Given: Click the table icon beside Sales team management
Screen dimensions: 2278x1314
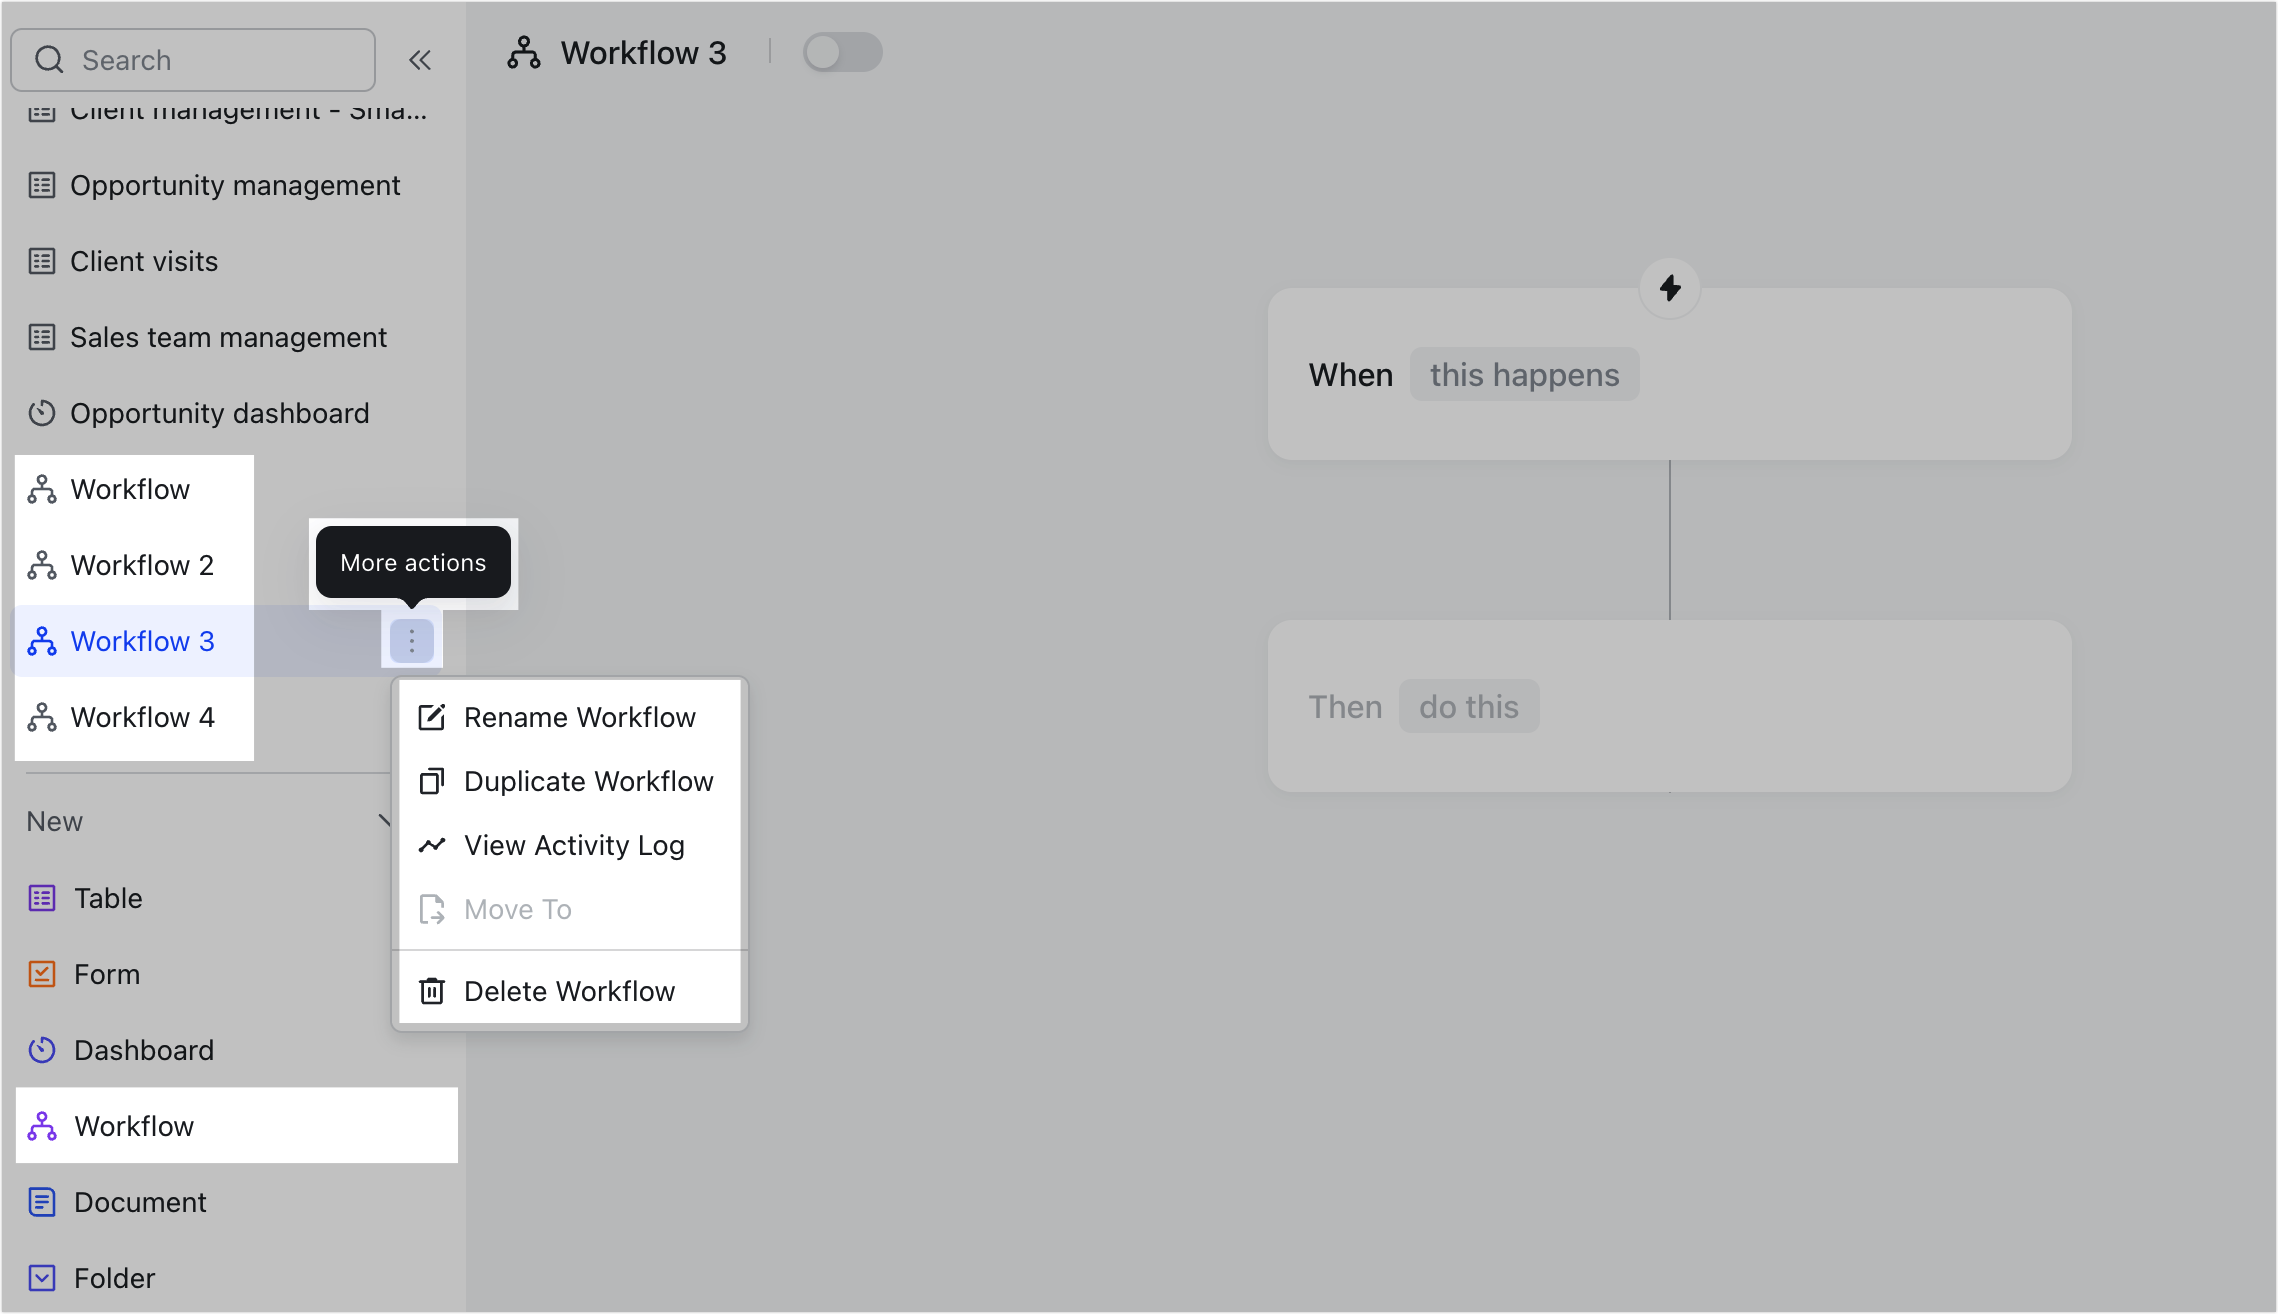Looking at the screenshot, I should click(41, 337).
